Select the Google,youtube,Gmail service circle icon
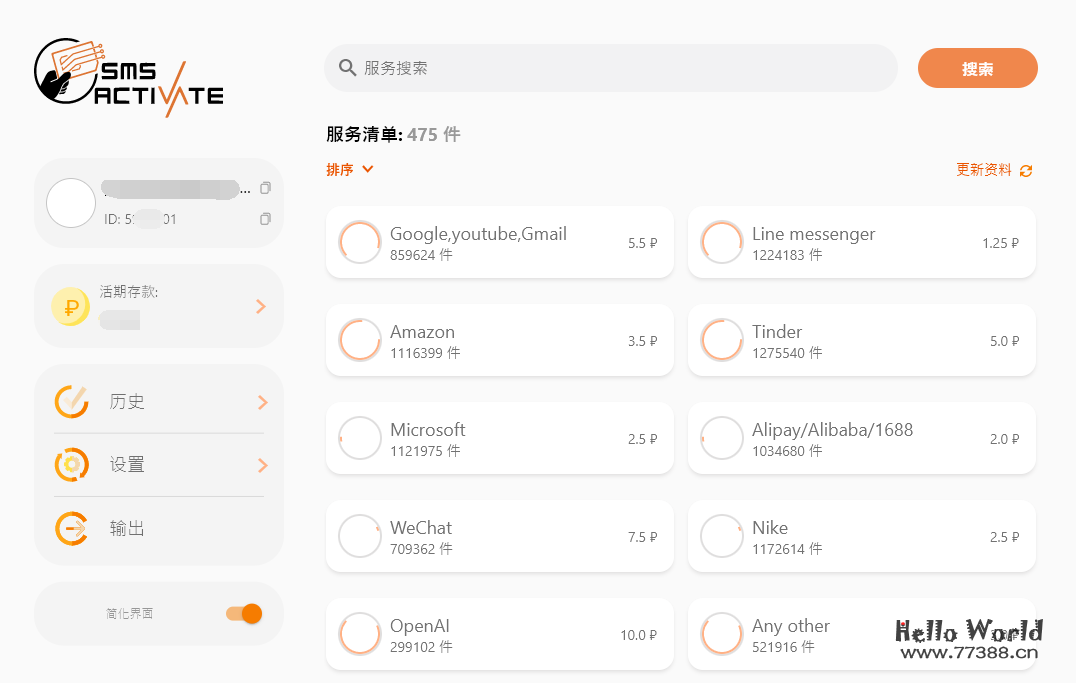This screenshot has width=1076, height=683. pos(360,241)
